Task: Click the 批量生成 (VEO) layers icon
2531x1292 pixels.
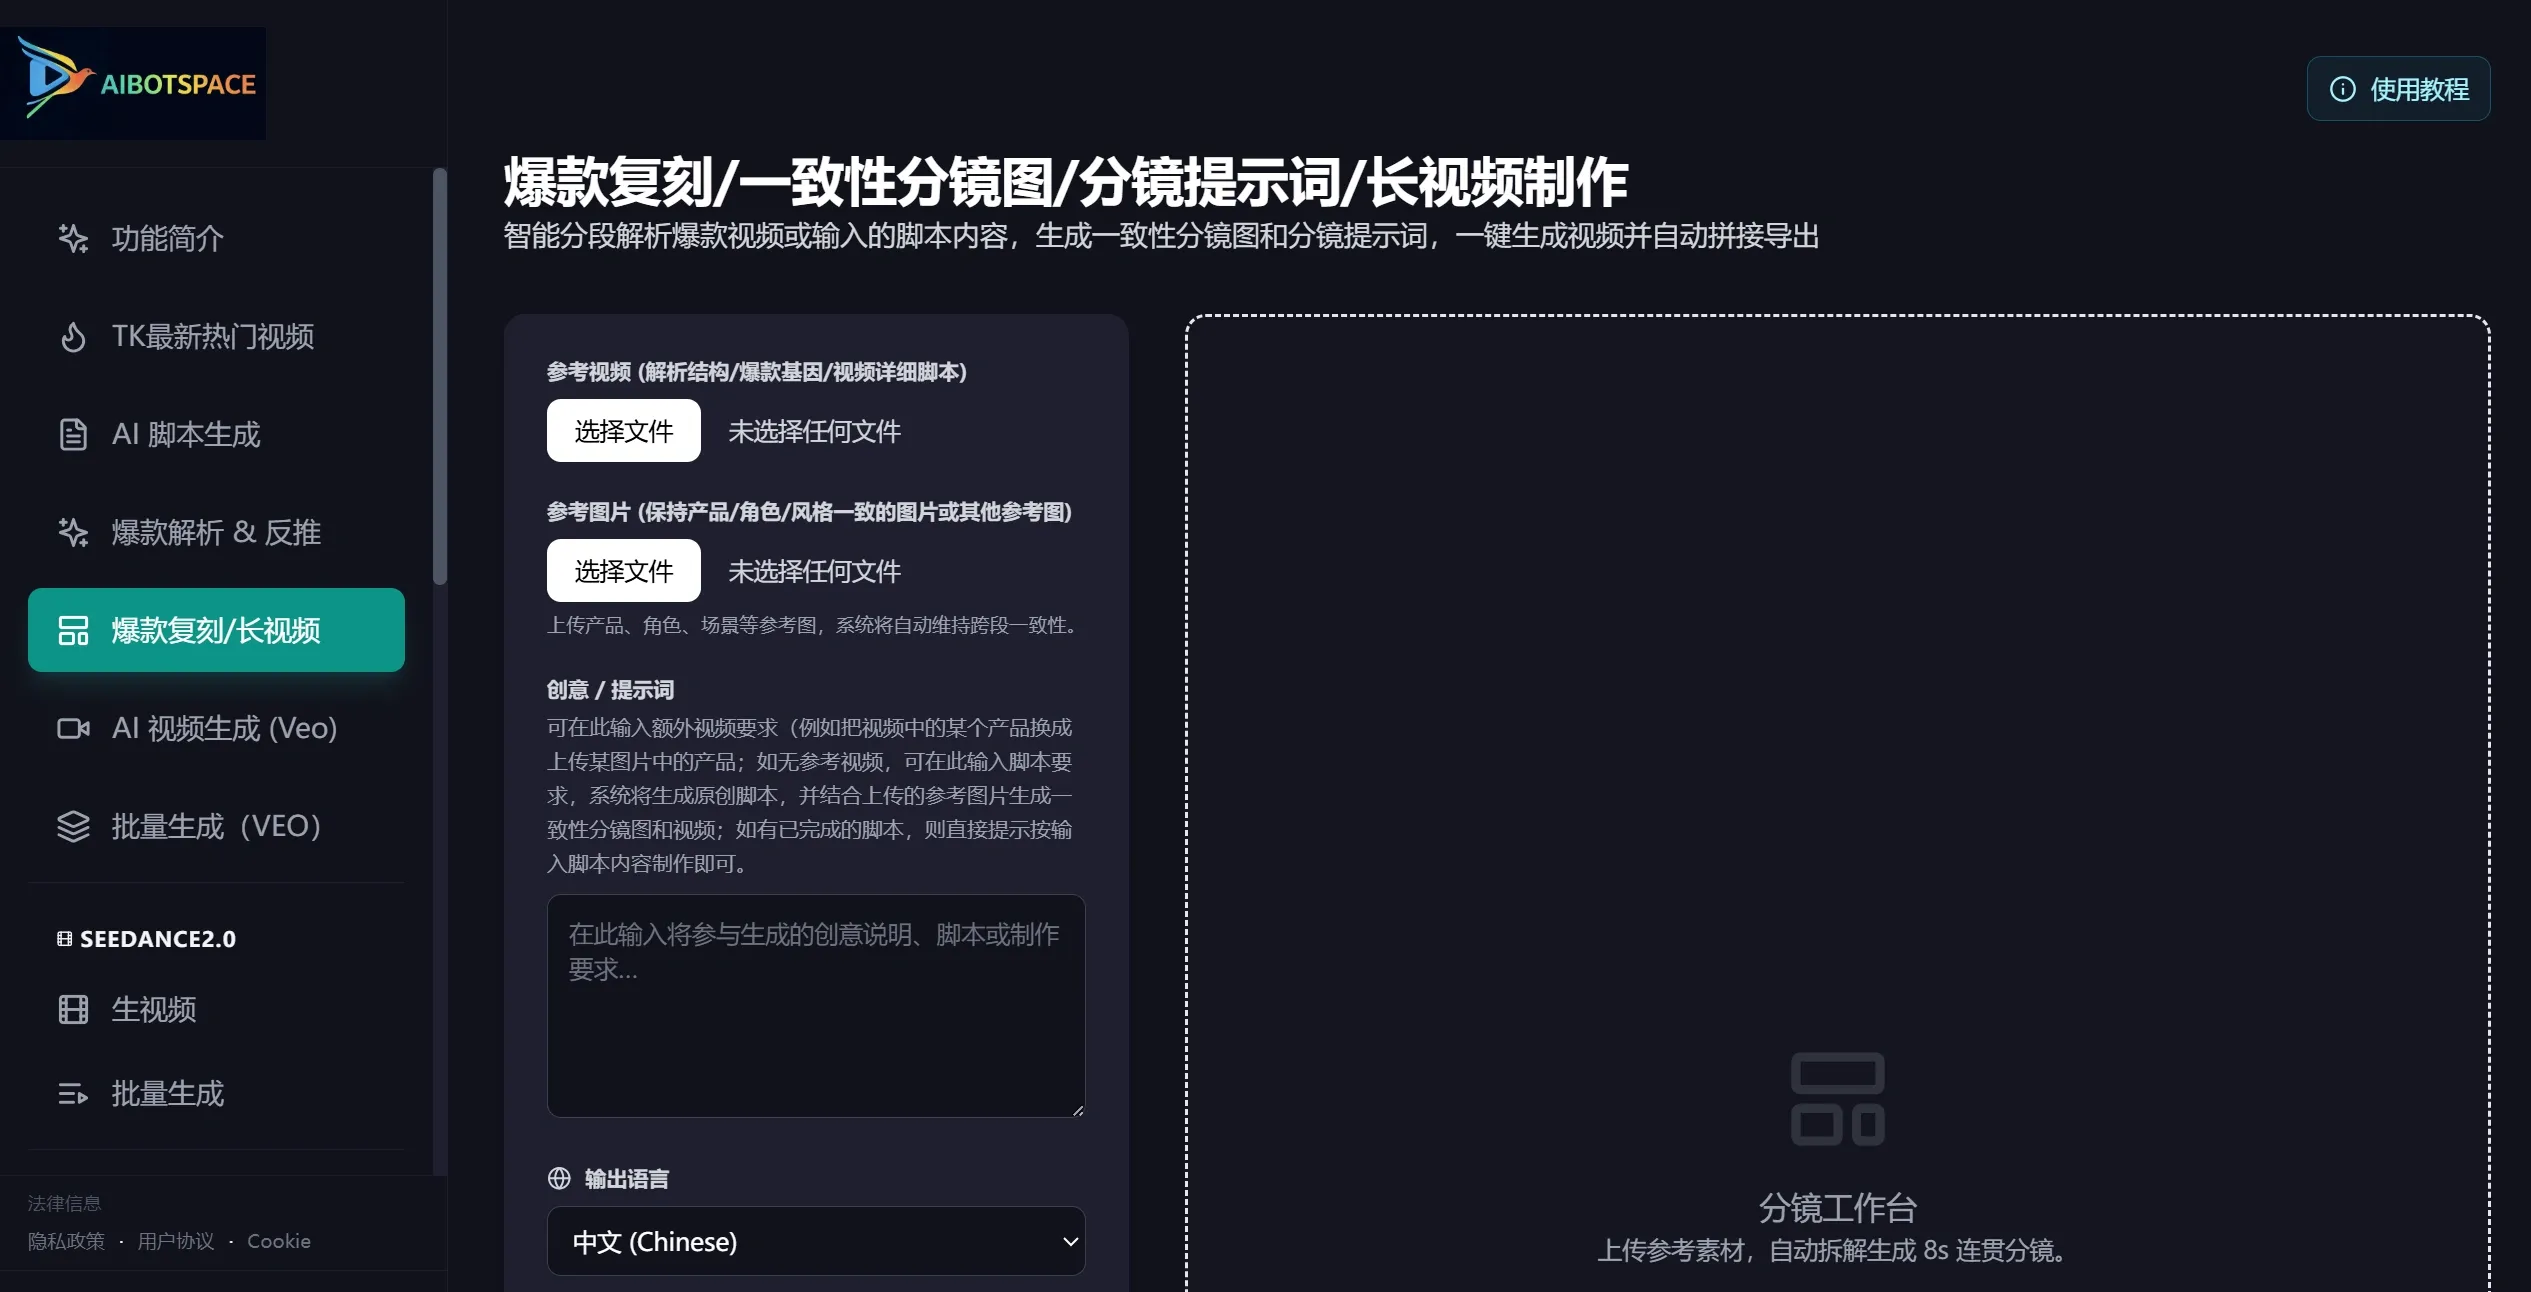Action: (x=72, y=826)
